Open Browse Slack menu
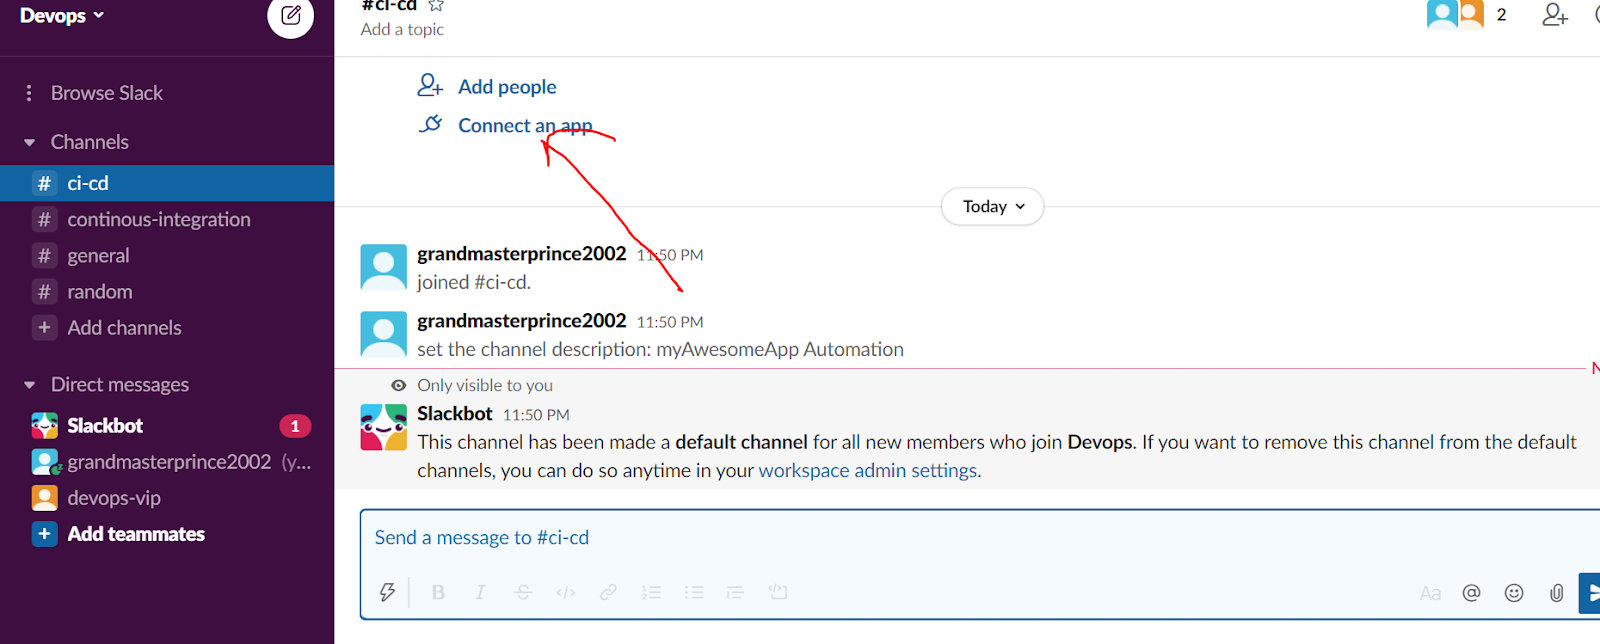1600x644 pixels. click(x=106, y=93)
